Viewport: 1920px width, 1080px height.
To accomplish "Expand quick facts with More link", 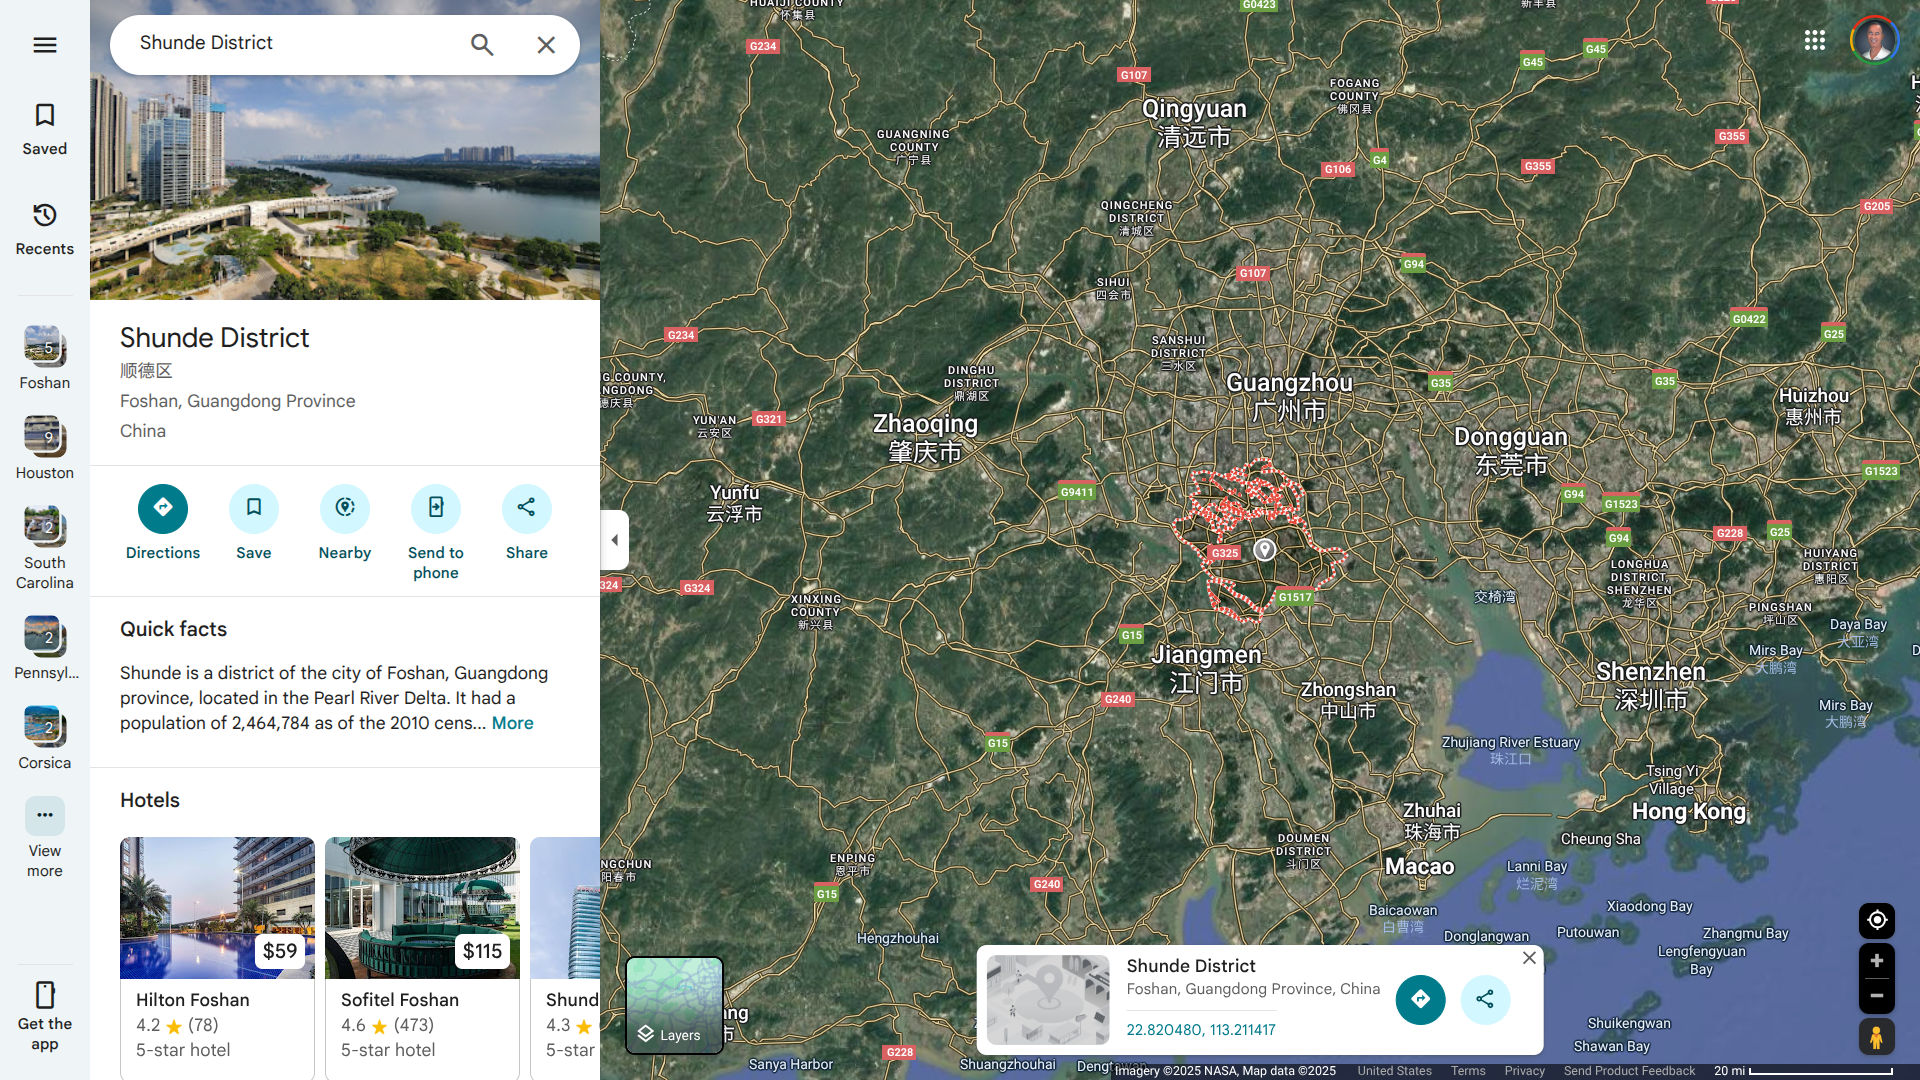I will tap(512, 723).
